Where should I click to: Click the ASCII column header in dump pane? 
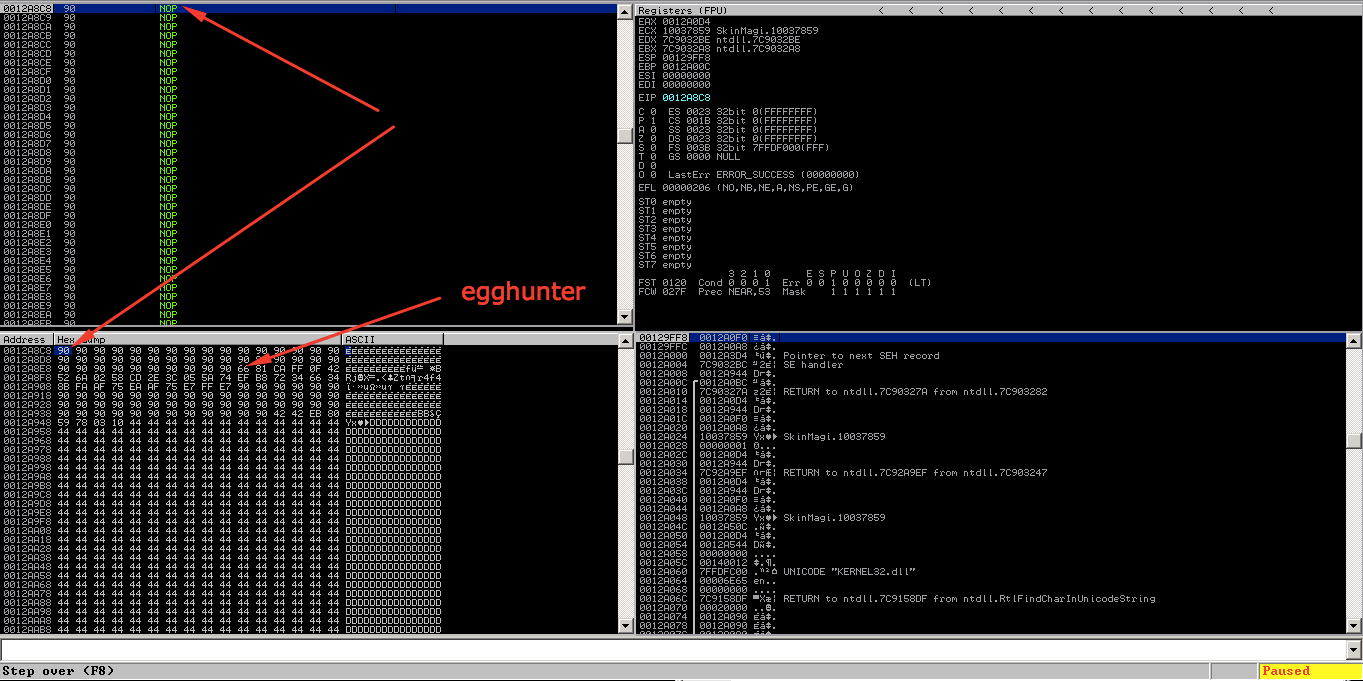(392, 340)
